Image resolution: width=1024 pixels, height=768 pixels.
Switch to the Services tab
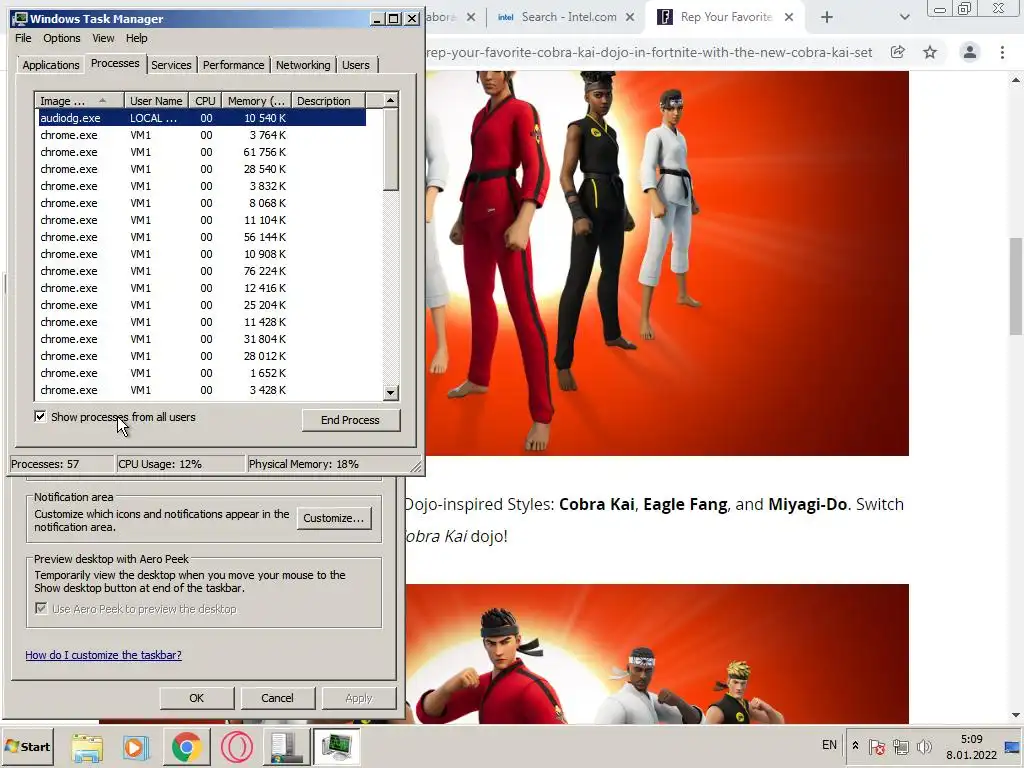(171, 65)
